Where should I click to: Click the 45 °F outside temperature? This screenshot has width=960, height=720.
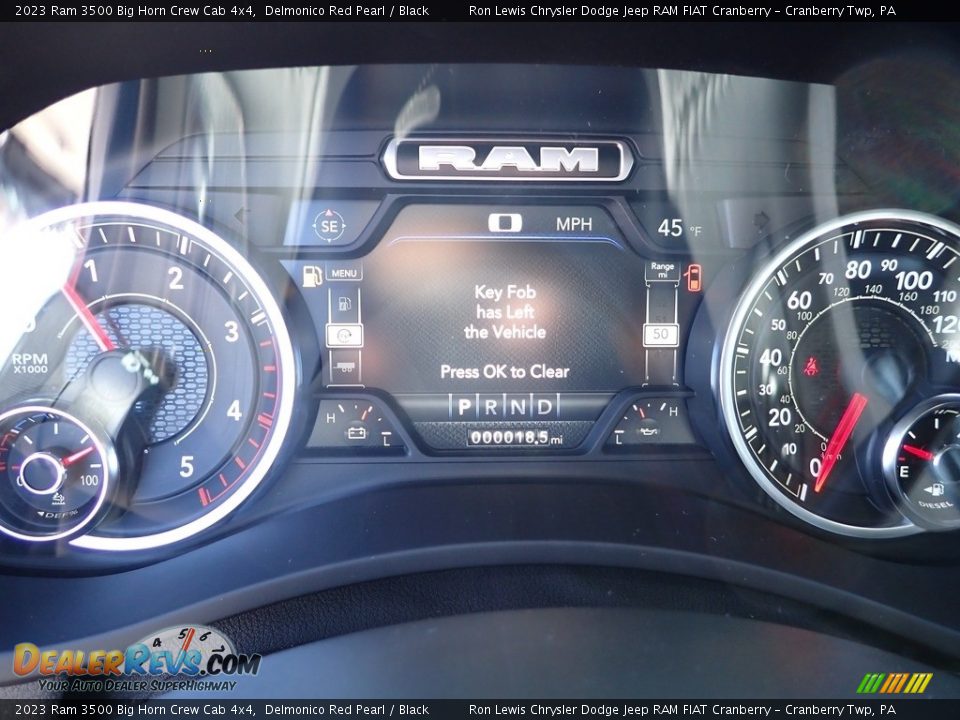click(x=679, y=228)
